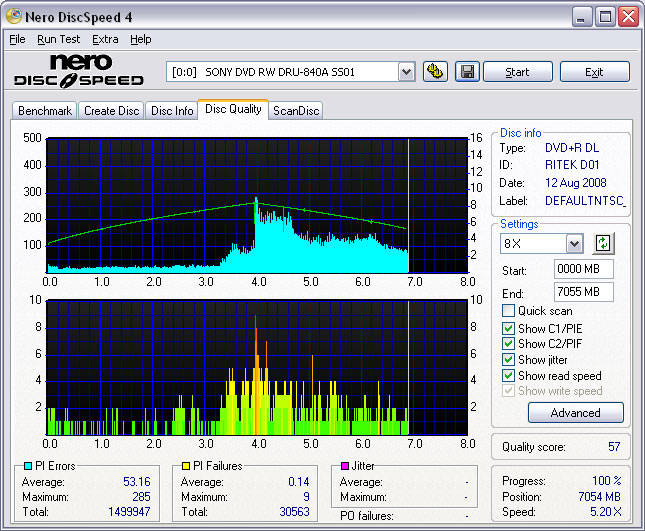Screen dimensions: 645x531
Task: Click the cyan PI Errors color swatch
Action: click(28, 466)
